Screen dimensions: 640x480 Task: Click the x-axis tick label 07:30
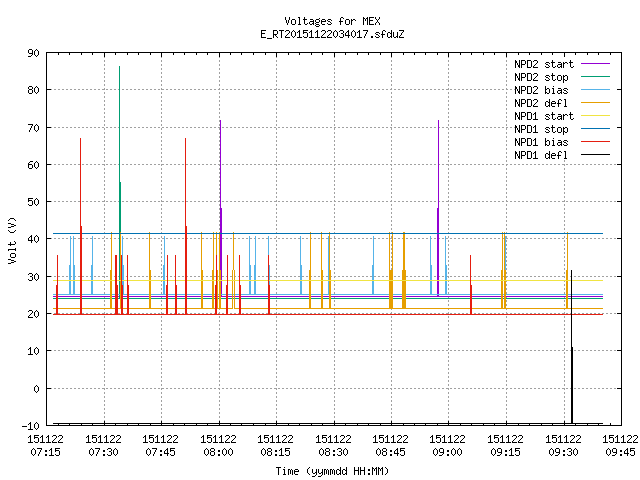103,453
